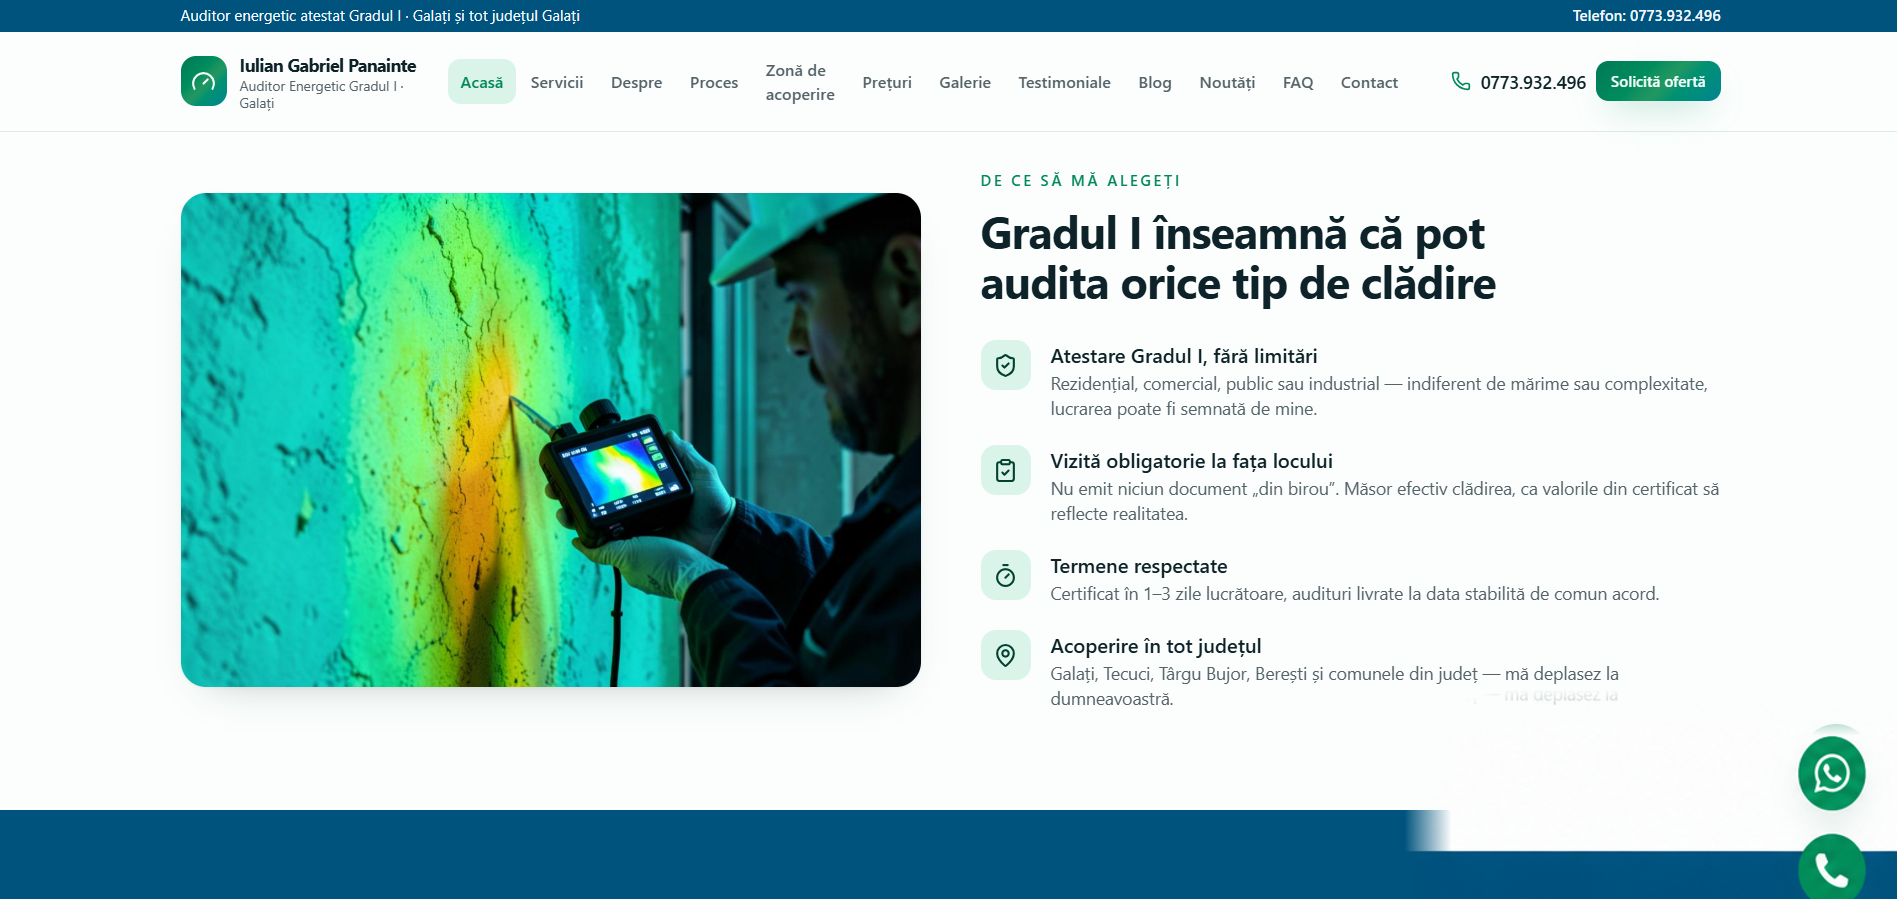Click the Termene respectate title
Screen dimensions: 1897x899
1139,566
